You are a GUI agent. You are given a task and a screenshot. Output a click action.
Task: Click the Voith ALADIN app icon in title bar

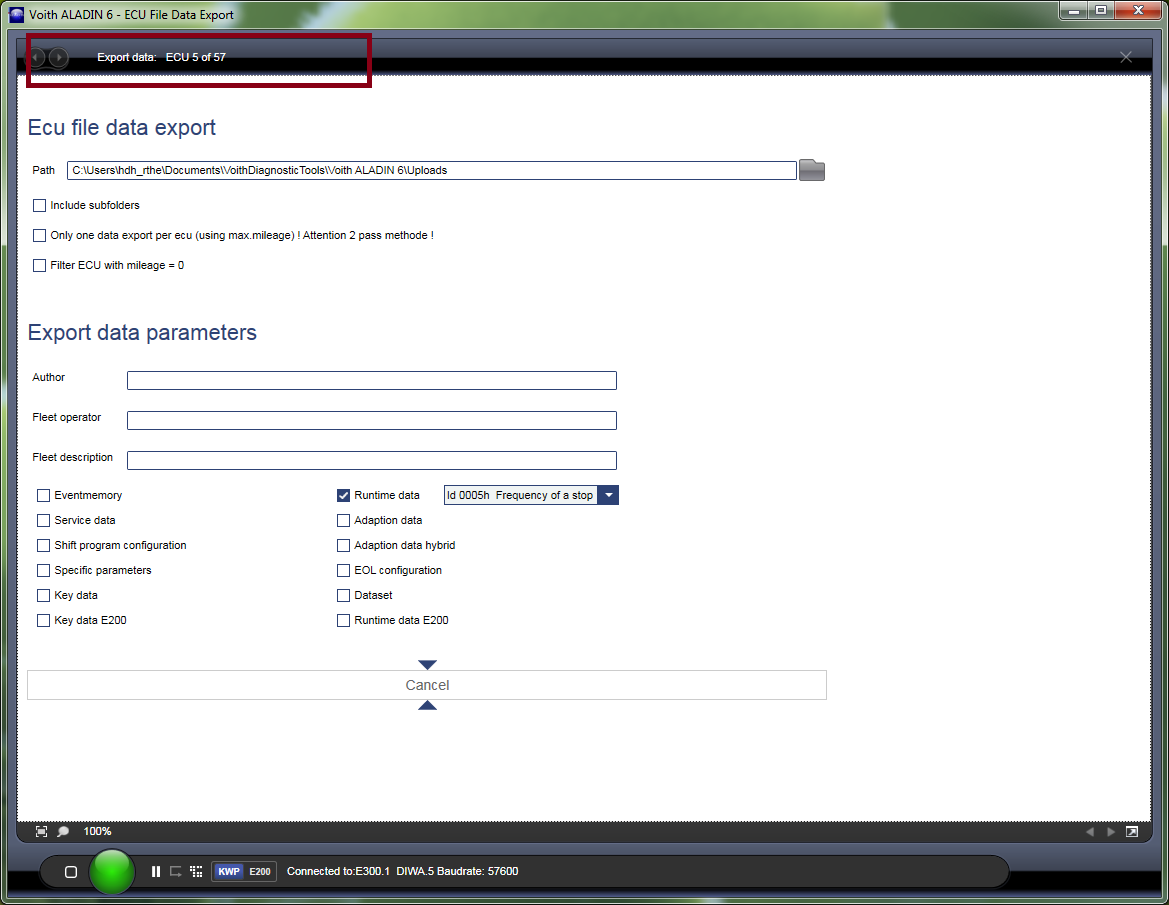(x=16, y=14)
